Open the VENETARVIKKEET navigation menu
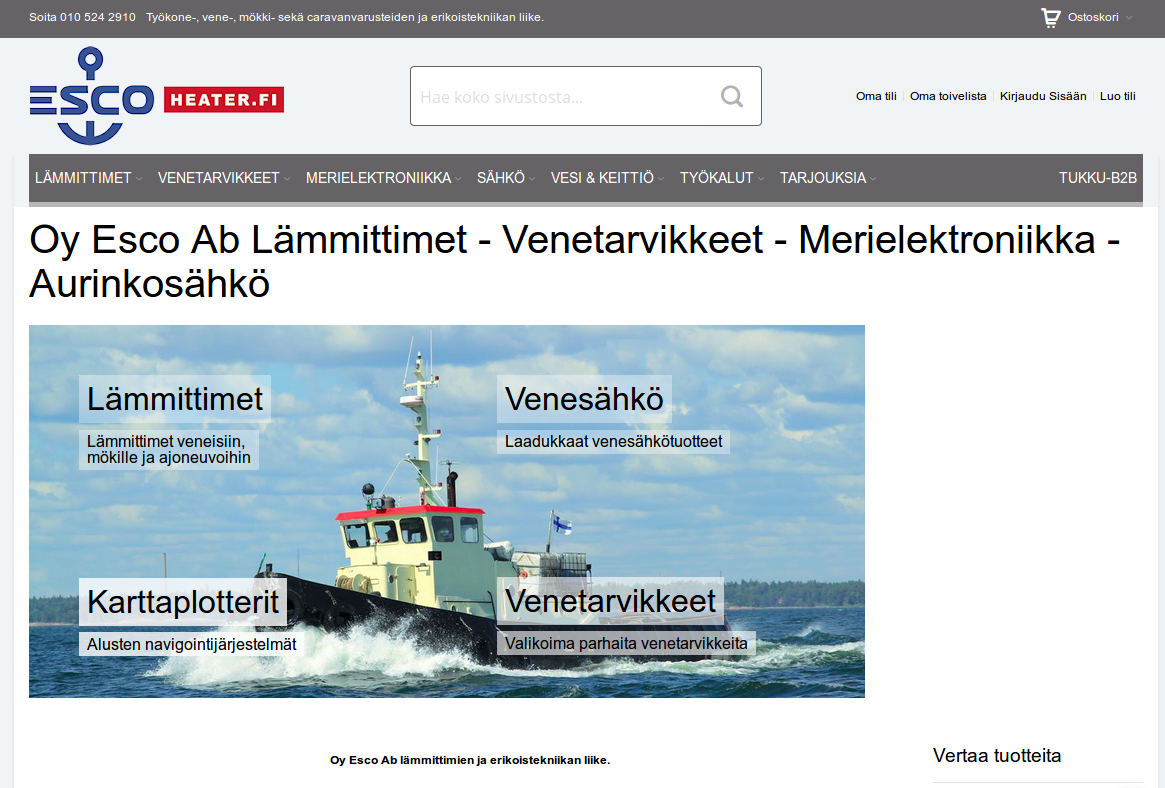 [218, 178]
